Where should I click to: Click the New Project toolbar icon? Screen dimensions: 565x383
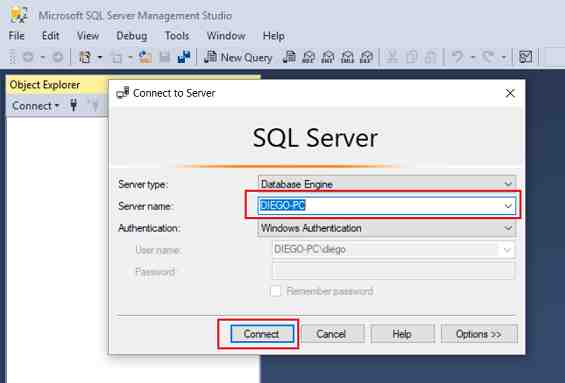click(85, 57)
